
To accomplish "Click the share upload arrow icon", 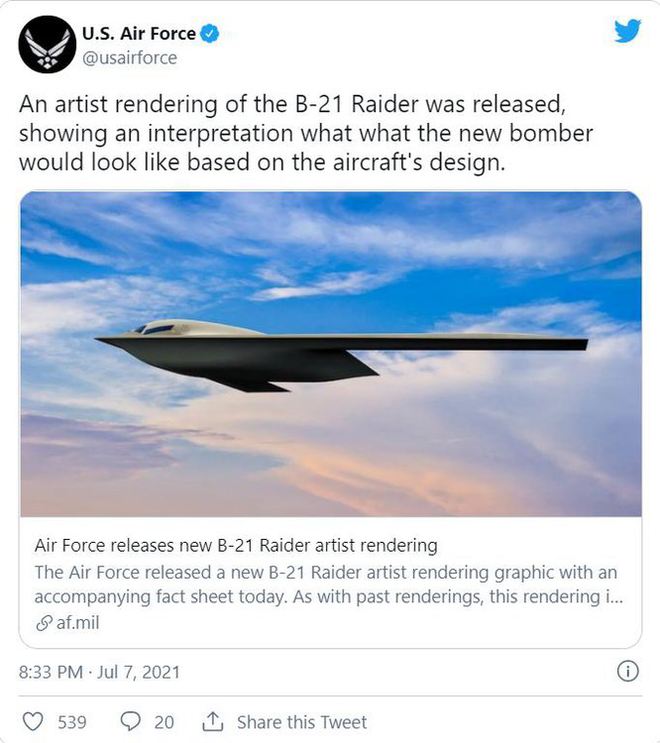I will (x=212, y=721).
